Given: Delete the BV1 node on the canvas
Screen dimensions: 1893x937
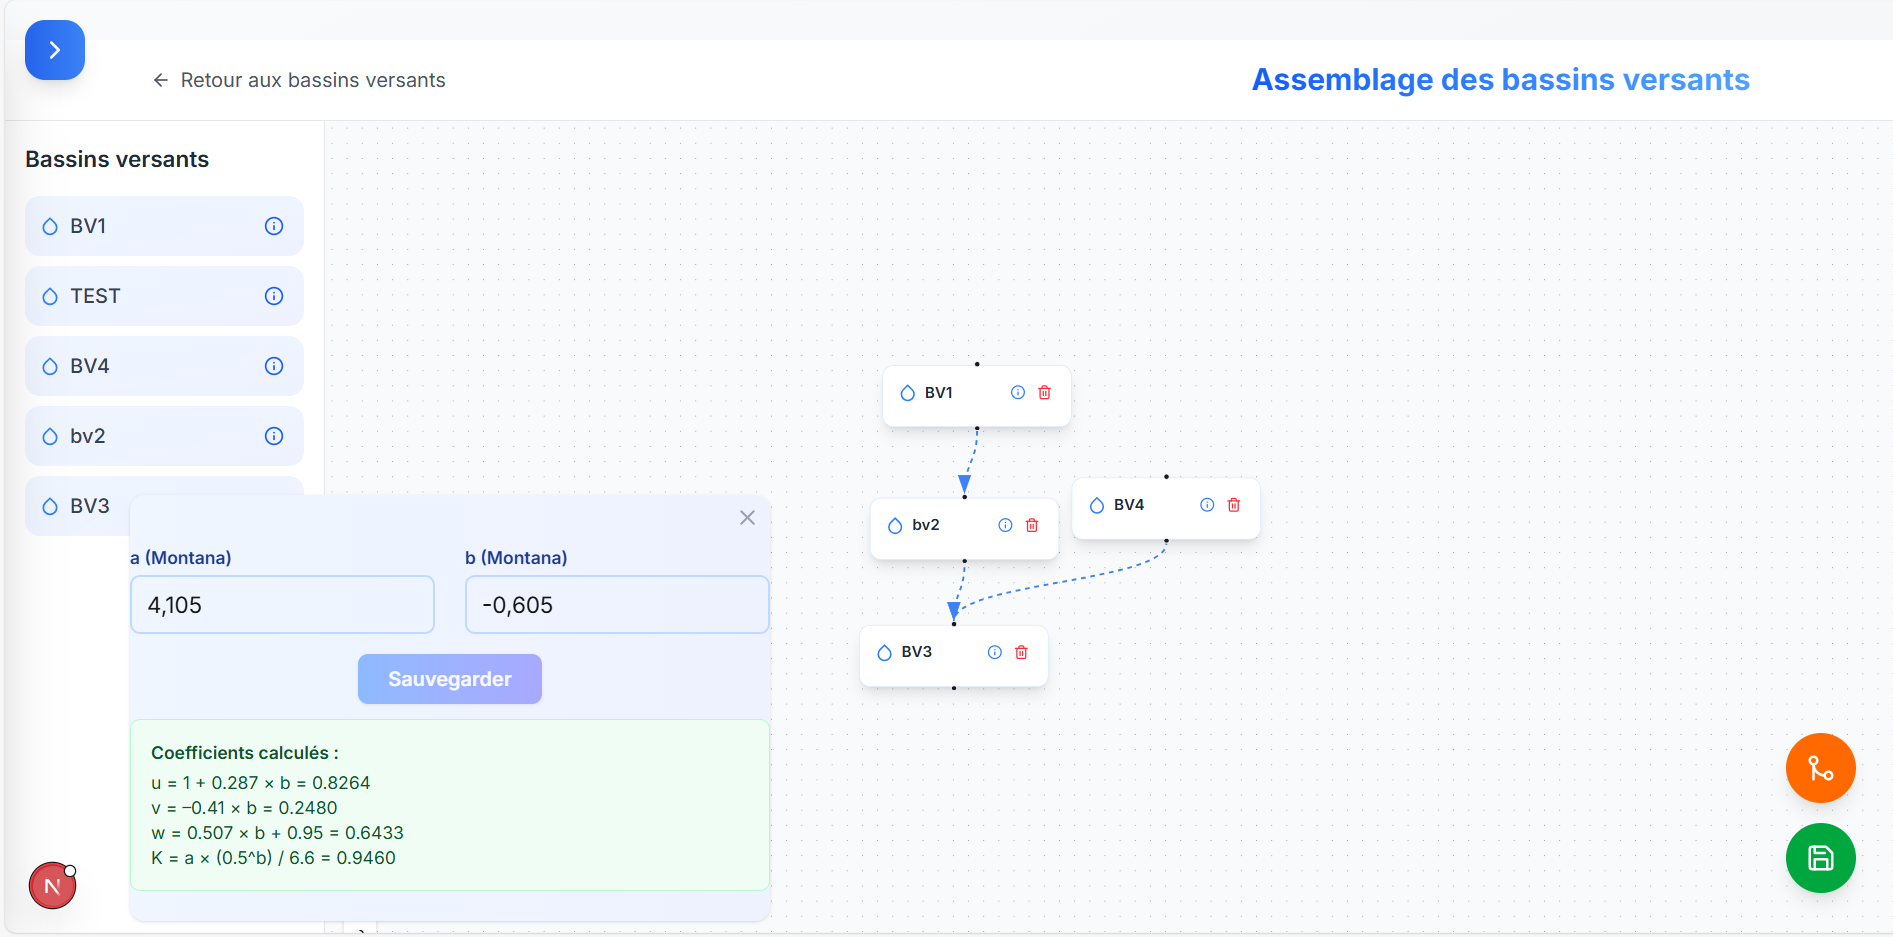Looking at the screenshot, I should point(1044,393).
